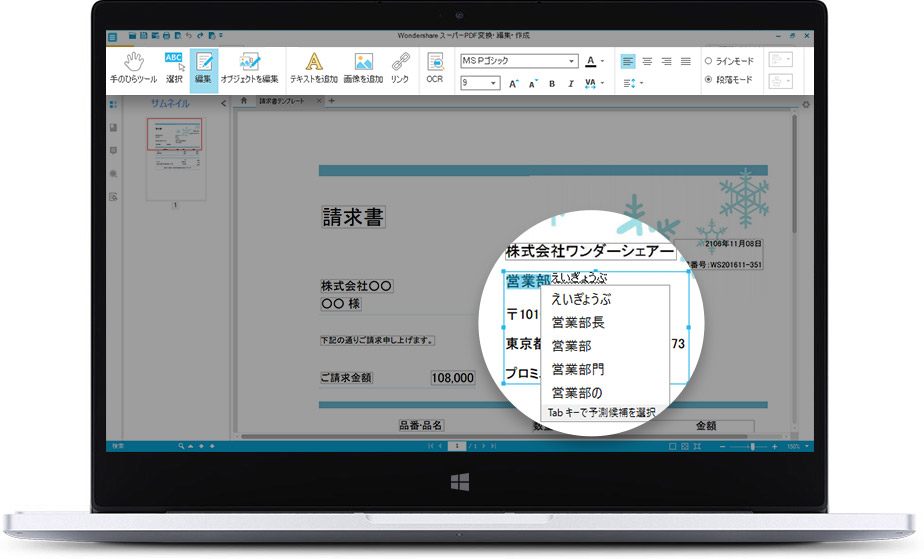Click the 株式会社〇〇 text box
Image resolution: width=924 pixels, height=559 pixels.
(x=356, y=286)
